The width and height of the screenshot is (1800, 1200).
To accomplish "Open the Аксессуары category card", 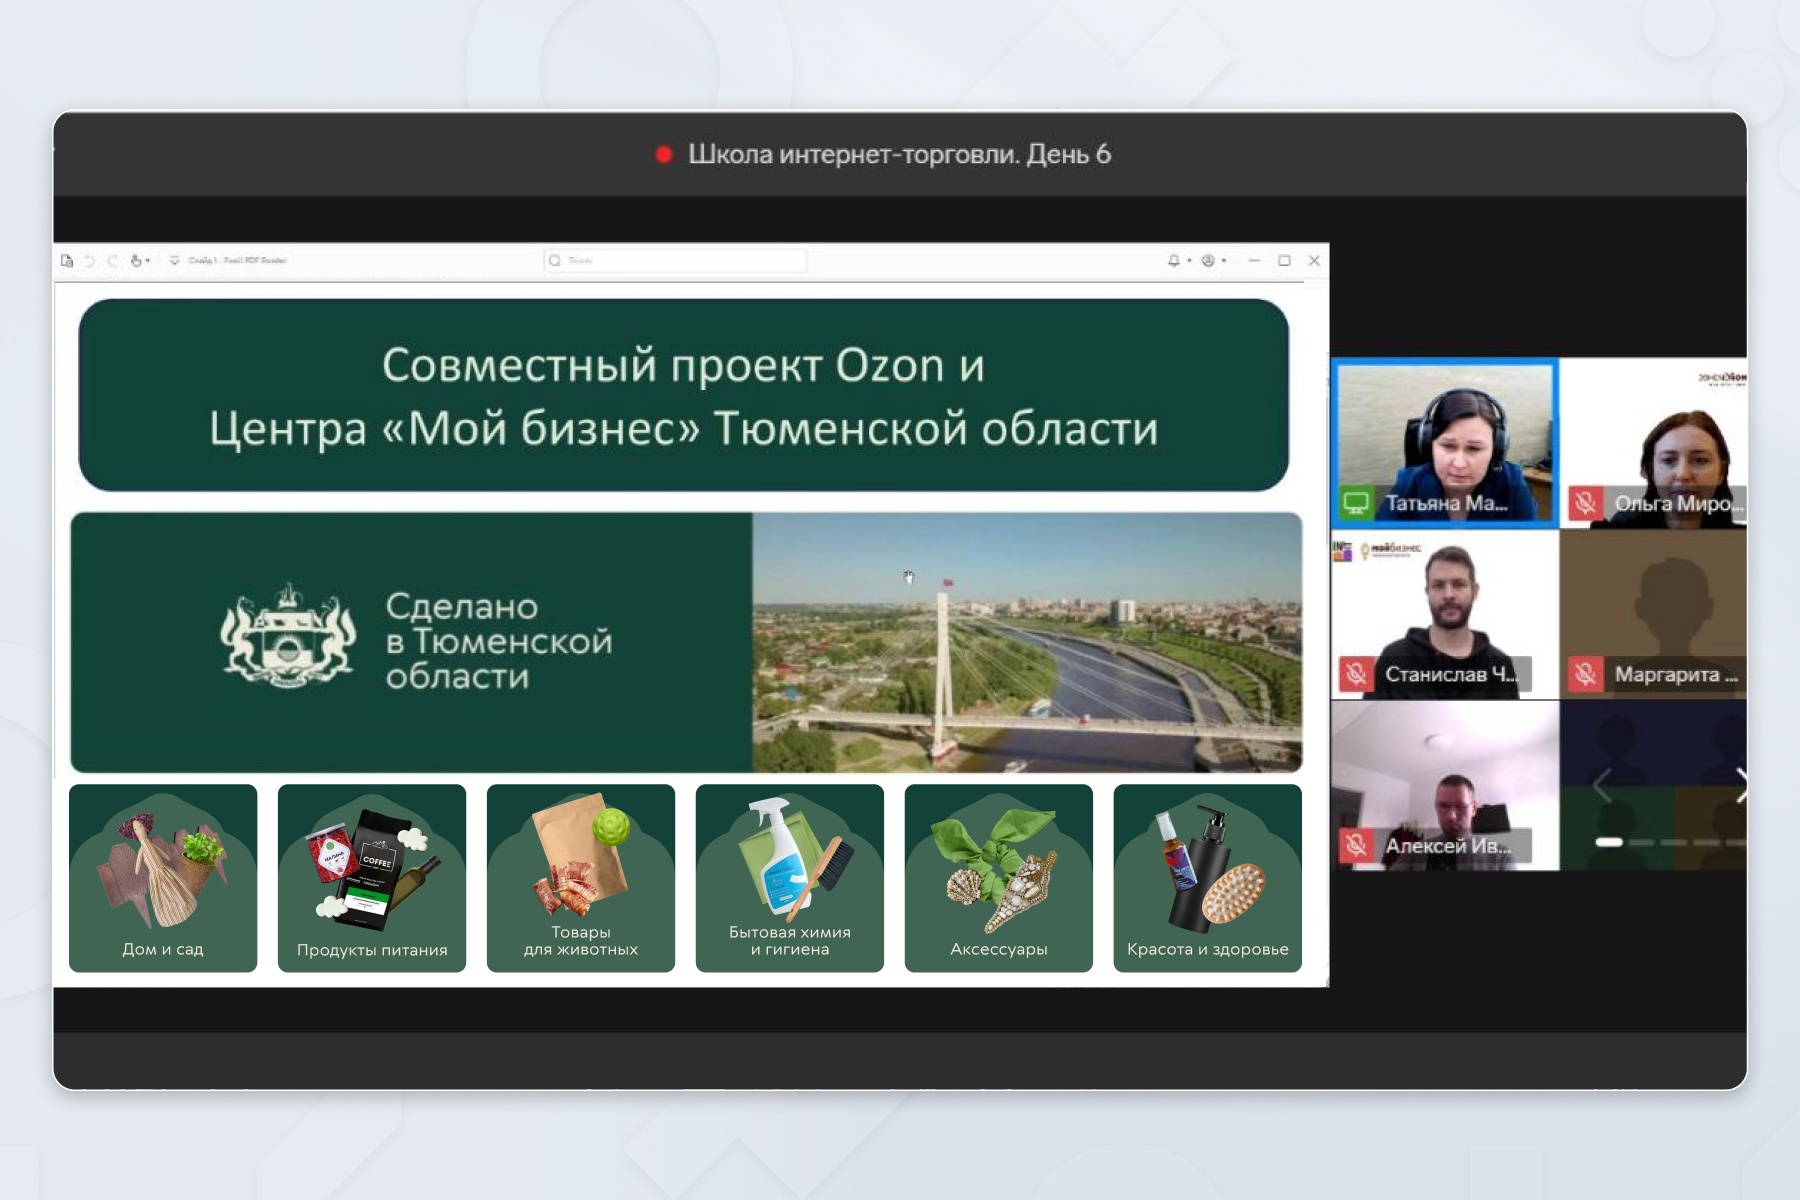I will pyautogui.click(x=999, y=878).
